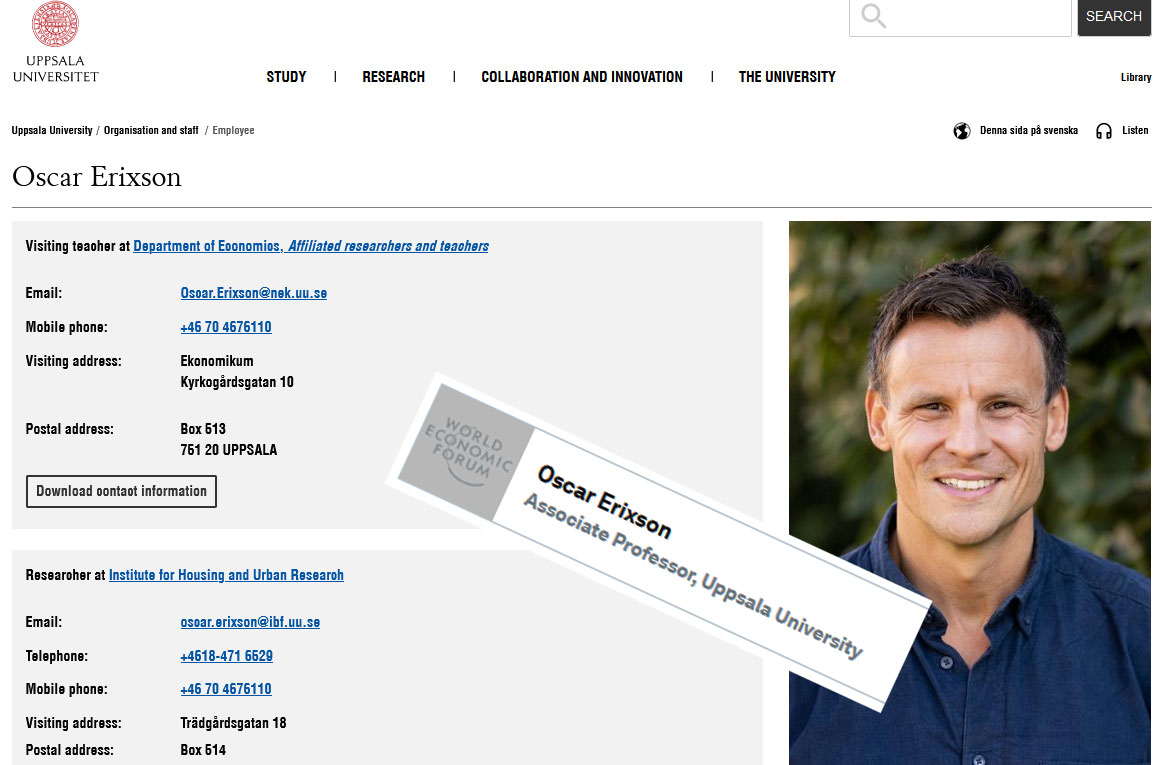Click the World Economic Forum logo badge
The height and width of the screenshot is (765, 1154).
tap(467, 449)
